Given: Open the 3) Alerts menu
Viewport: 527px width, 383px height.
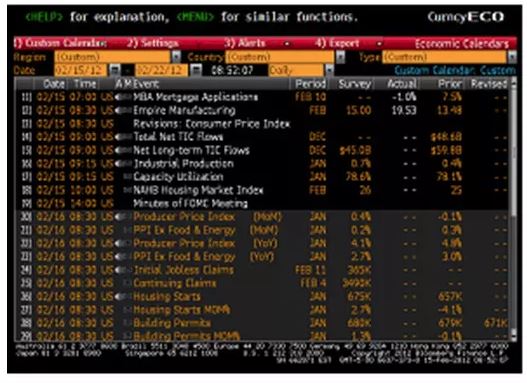Looking at the screenshot, I should click(245, 43).
